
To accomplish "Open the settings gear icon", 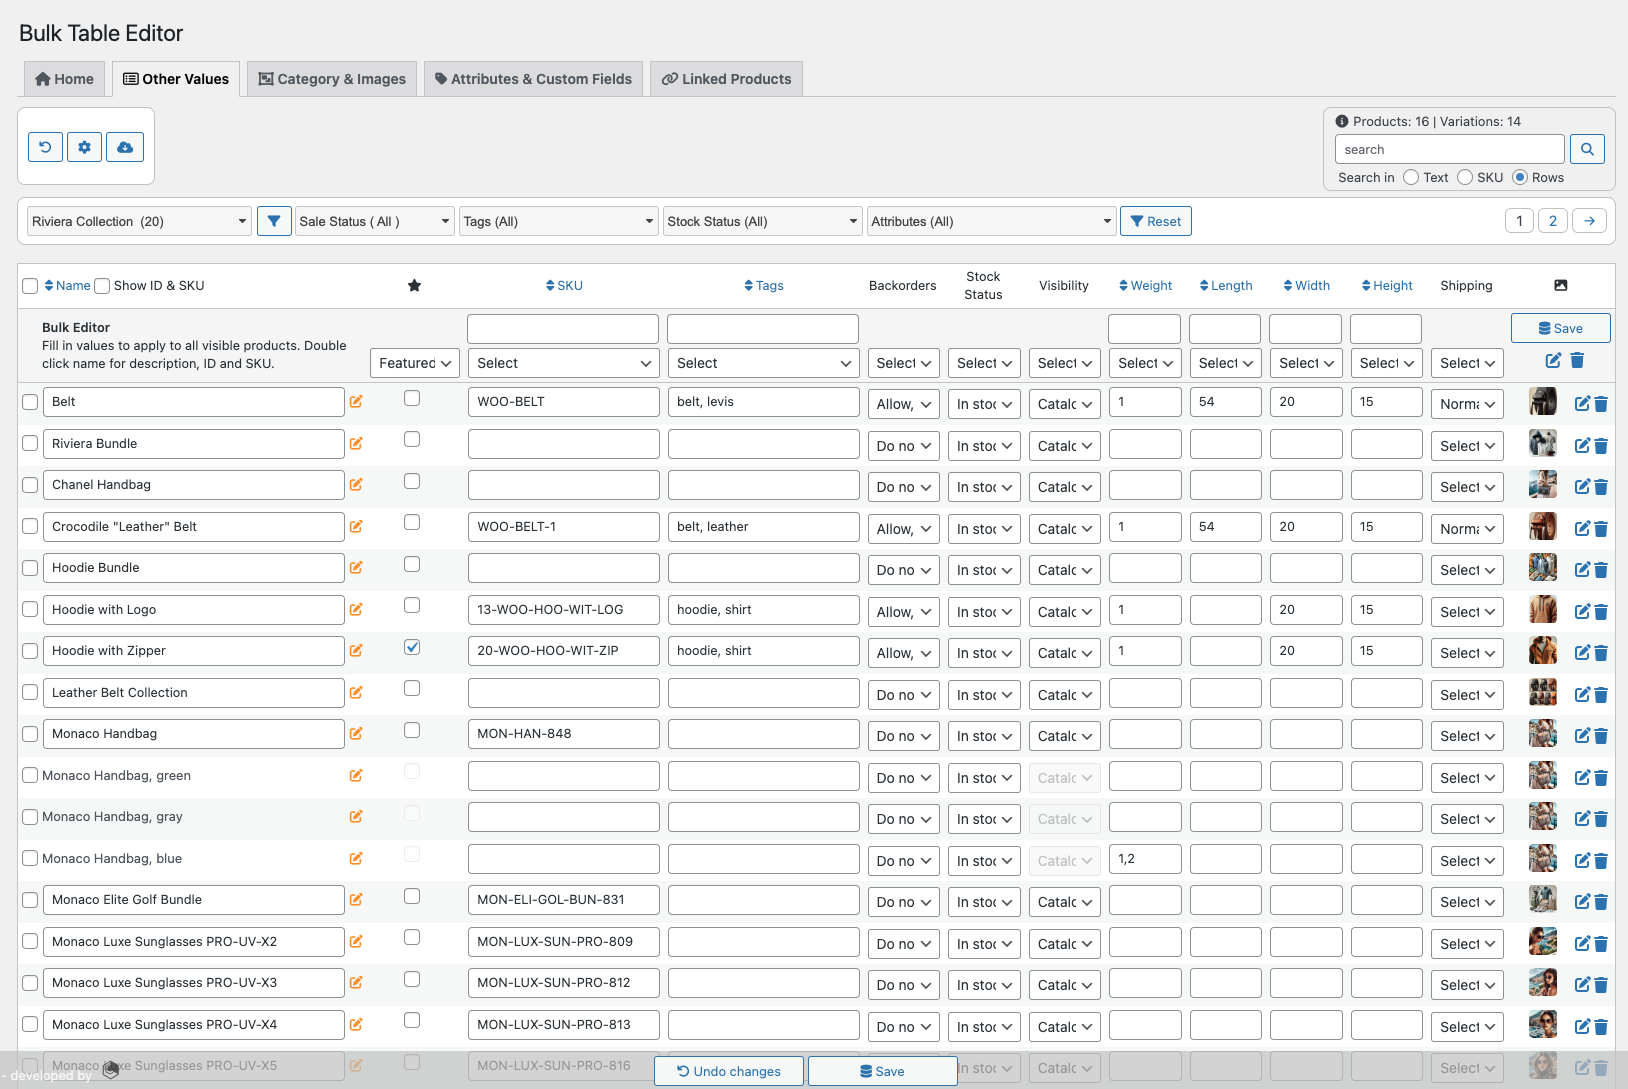I will coord(84,146).
